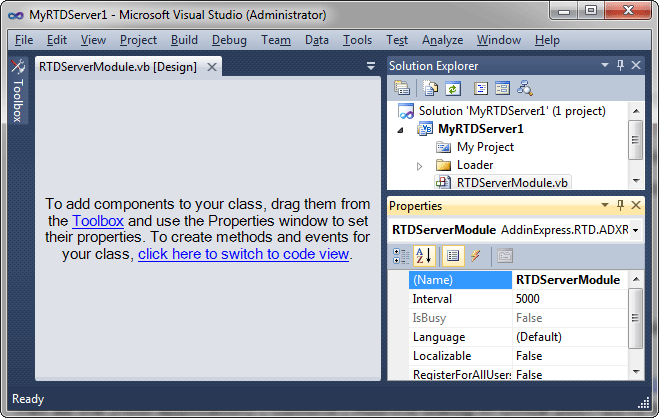
Task: Pin the Properties panel with auto-hide pushpin
Action: [x=620, y=205]
